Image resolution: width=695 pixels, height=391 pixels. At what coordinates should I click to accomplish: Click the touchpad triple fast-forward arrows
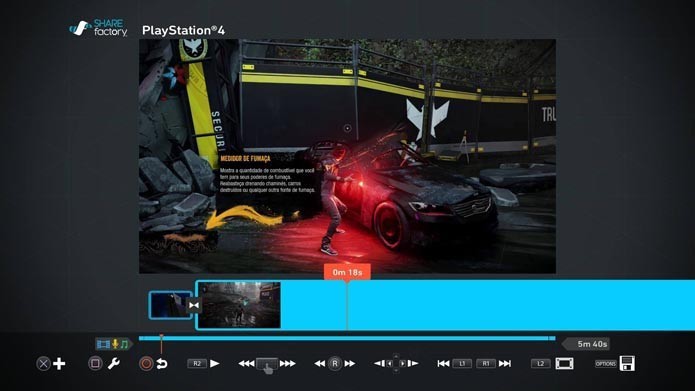[x=287, y=364]
